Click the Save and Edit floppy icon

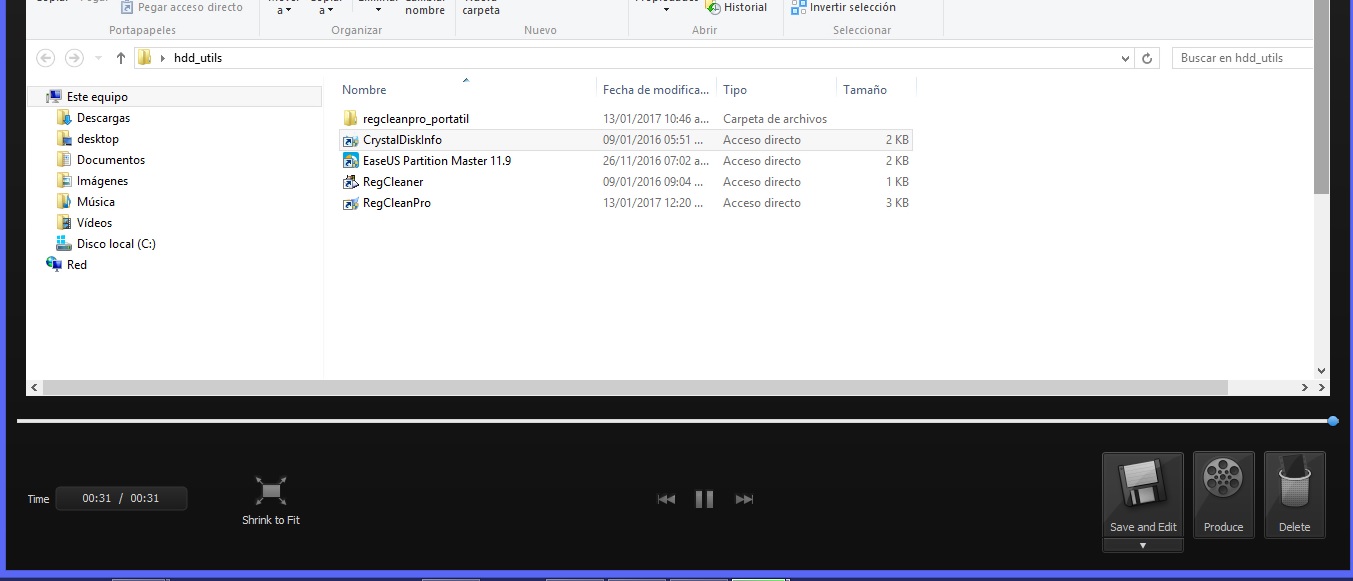[1142, 485]
